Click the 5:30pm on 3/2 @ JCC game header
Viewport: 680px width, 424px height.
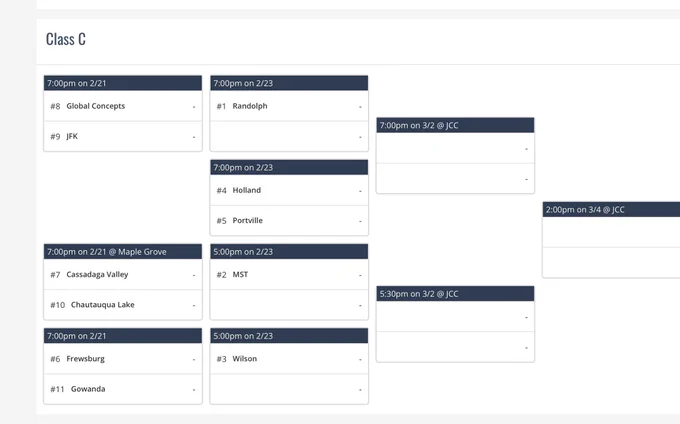click(x=455, y=294)
